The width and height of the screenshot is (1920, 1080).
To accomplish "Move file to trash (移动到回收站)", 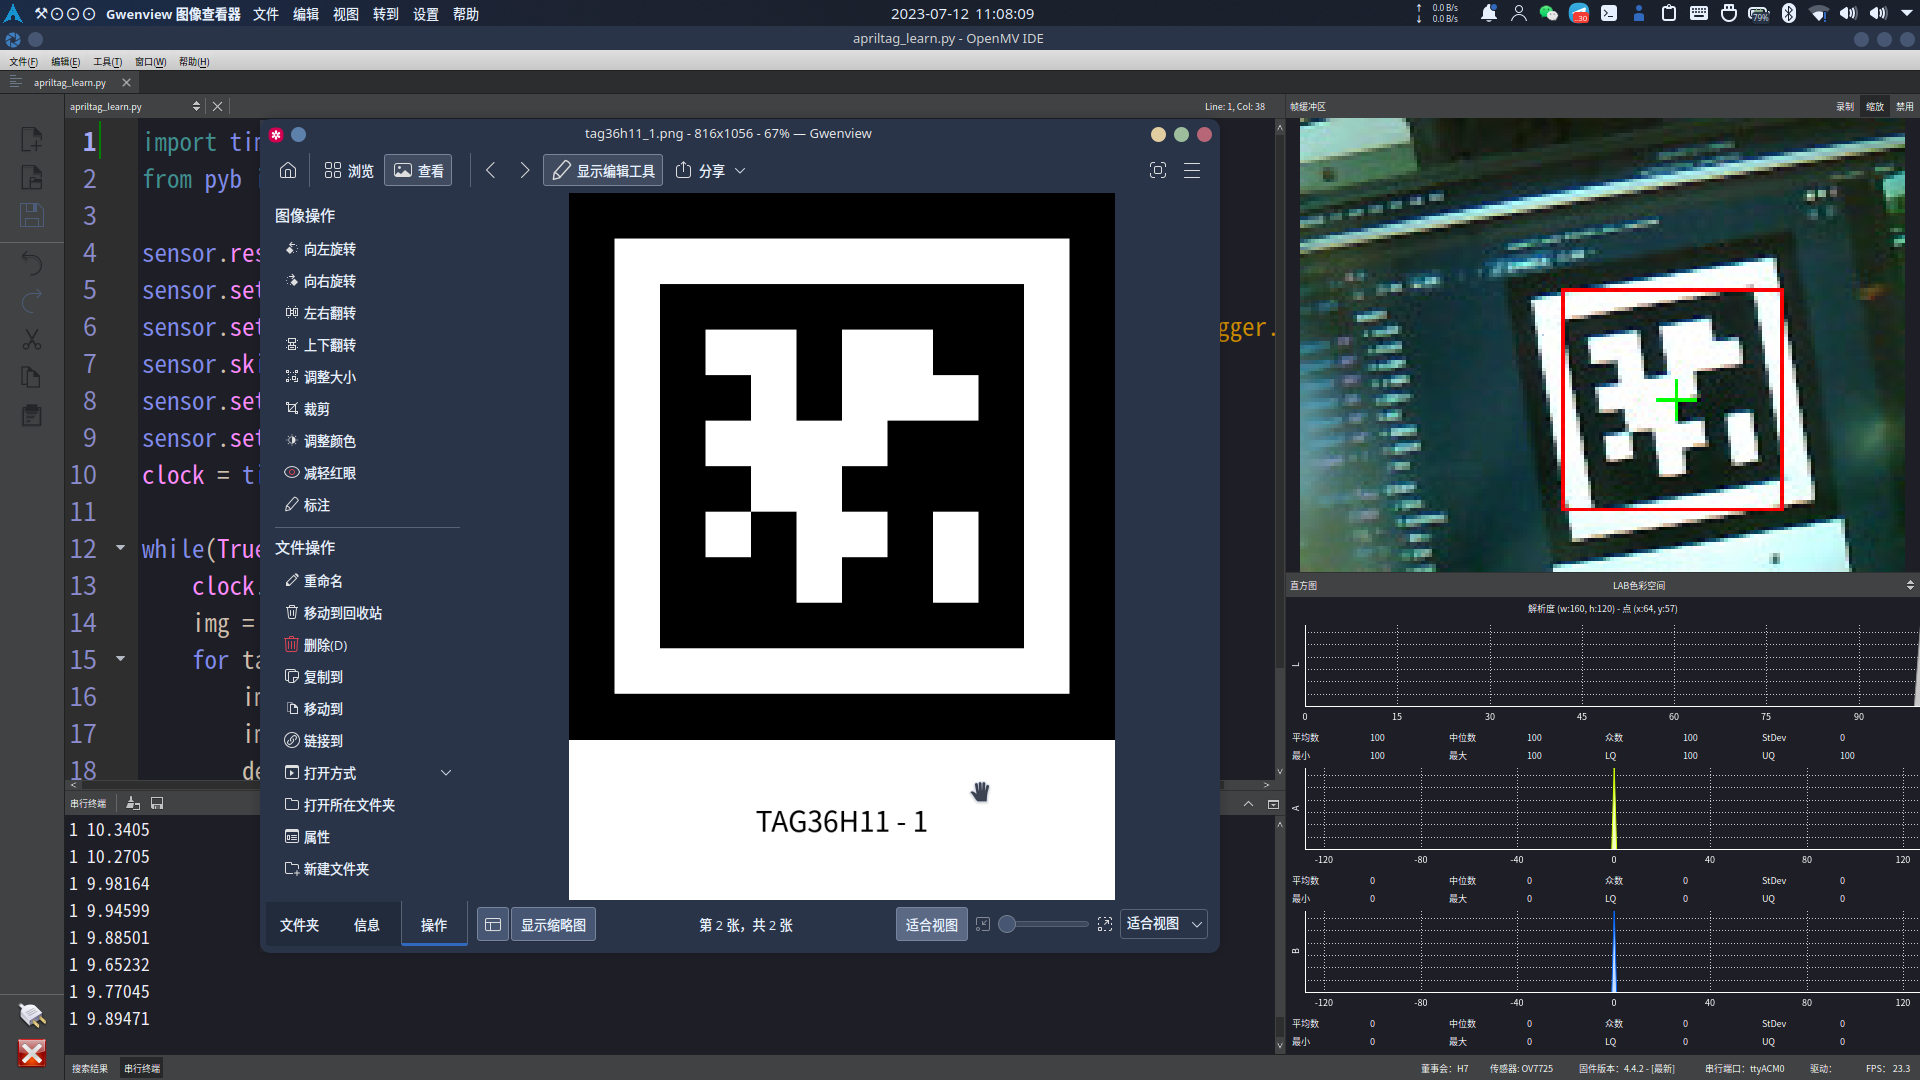I will [x=333, y=613].
